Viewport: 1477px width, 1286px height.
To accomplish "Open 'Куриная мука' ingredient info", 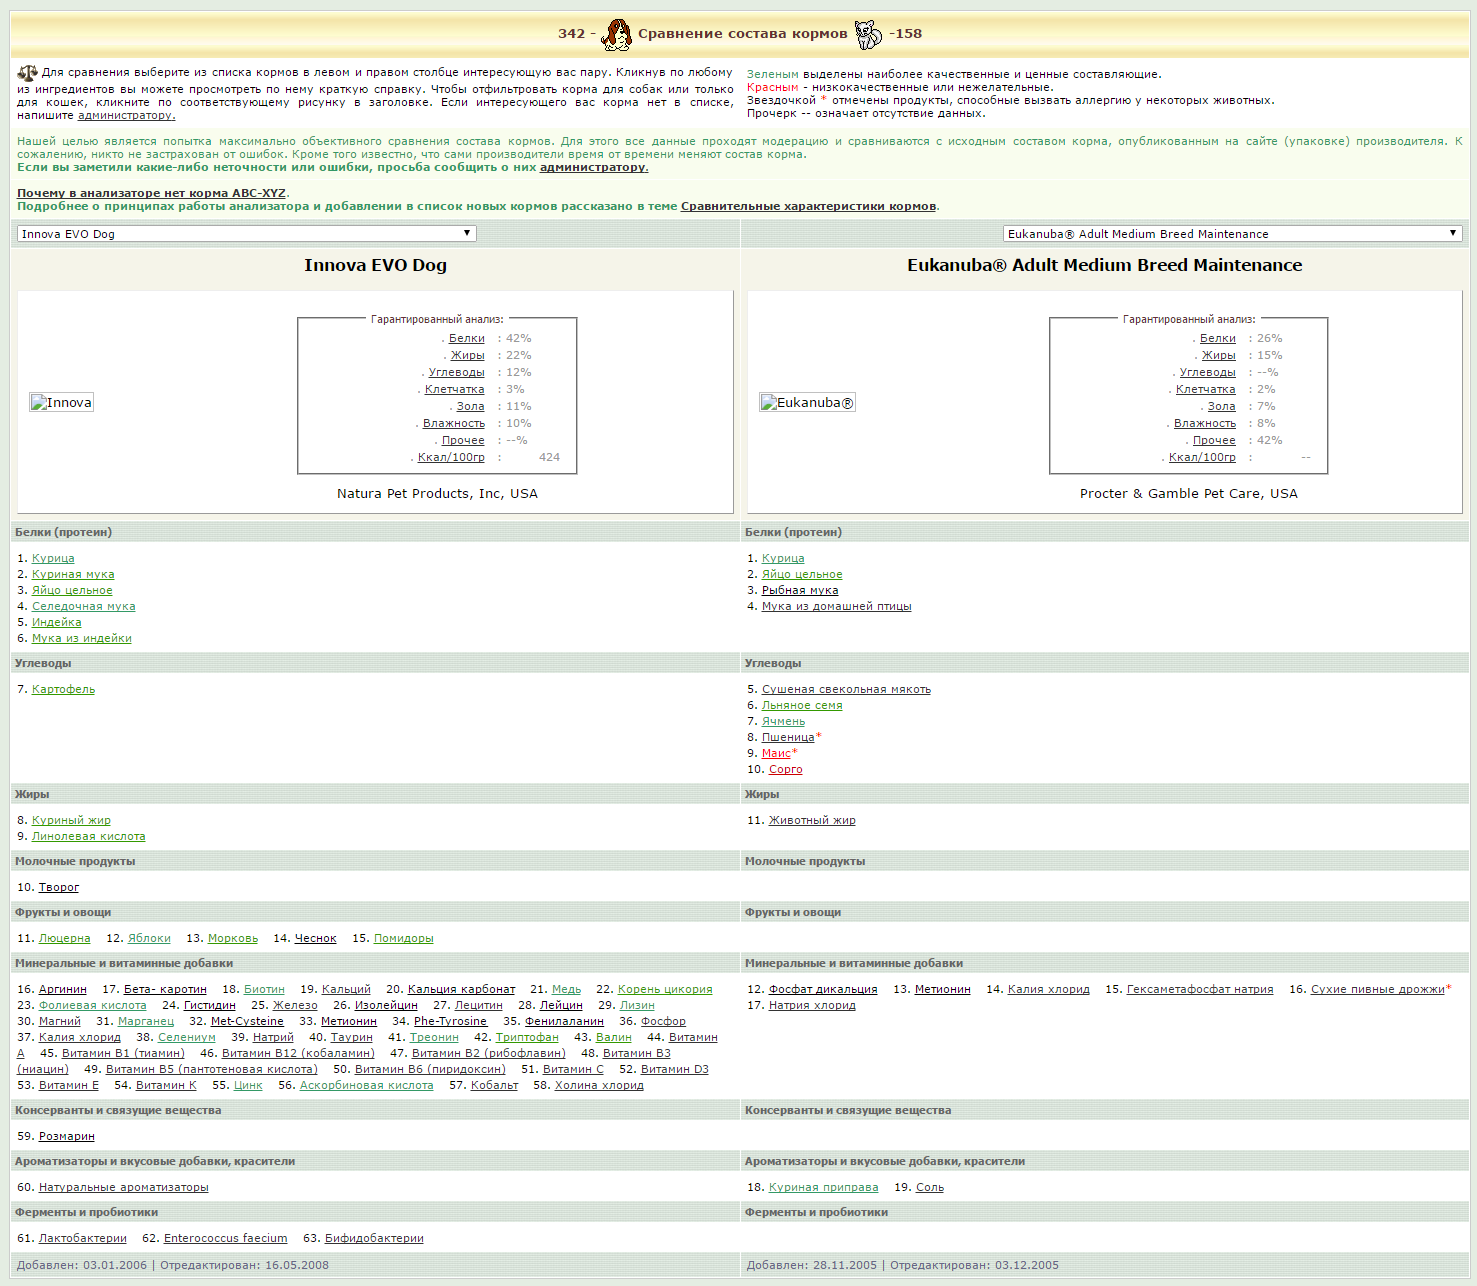I will (73, 575).
